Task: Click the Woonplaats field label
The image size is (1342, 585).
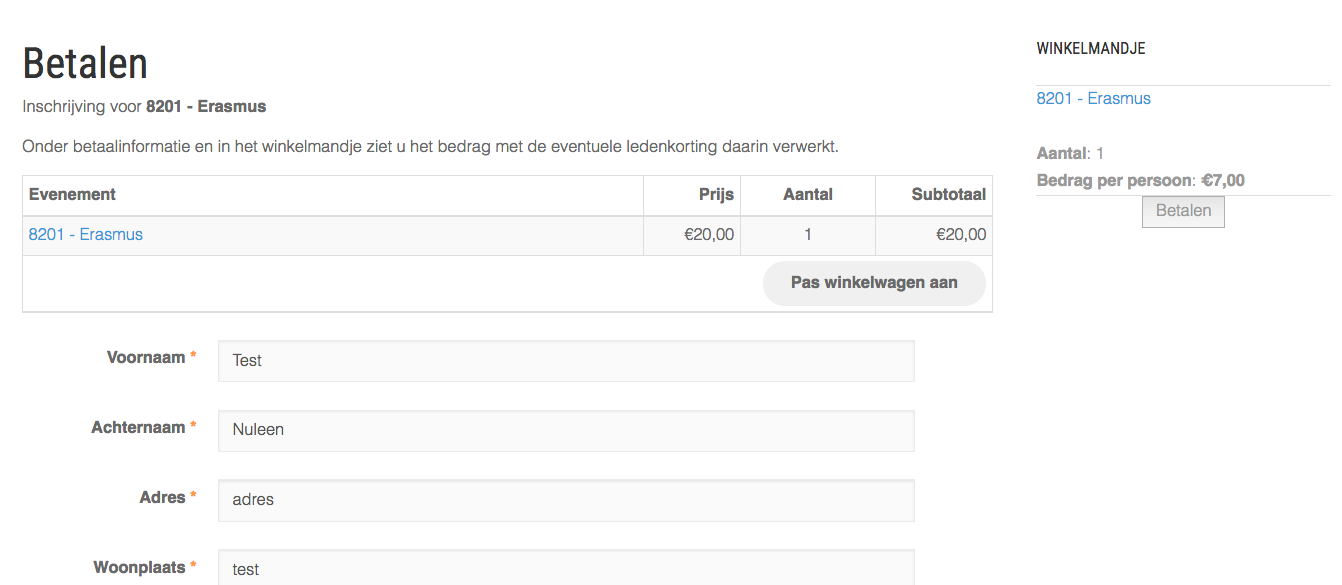Action: (139, 567)
